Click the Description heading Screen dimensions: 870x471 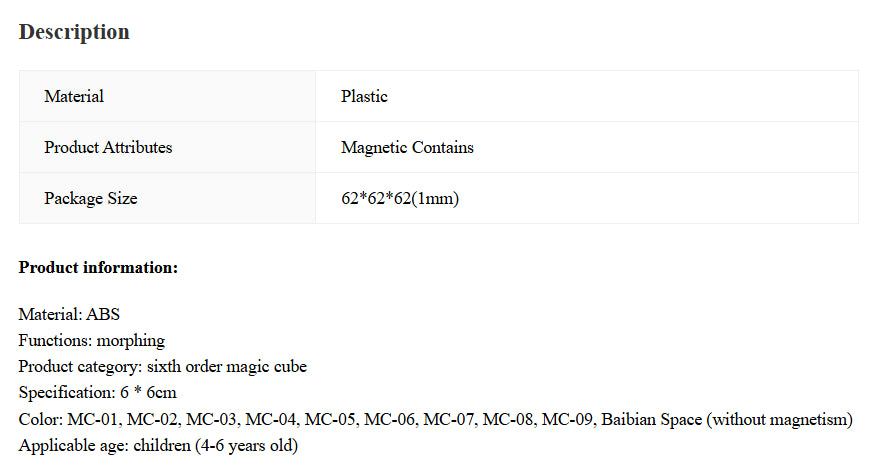tap(74, 32)
